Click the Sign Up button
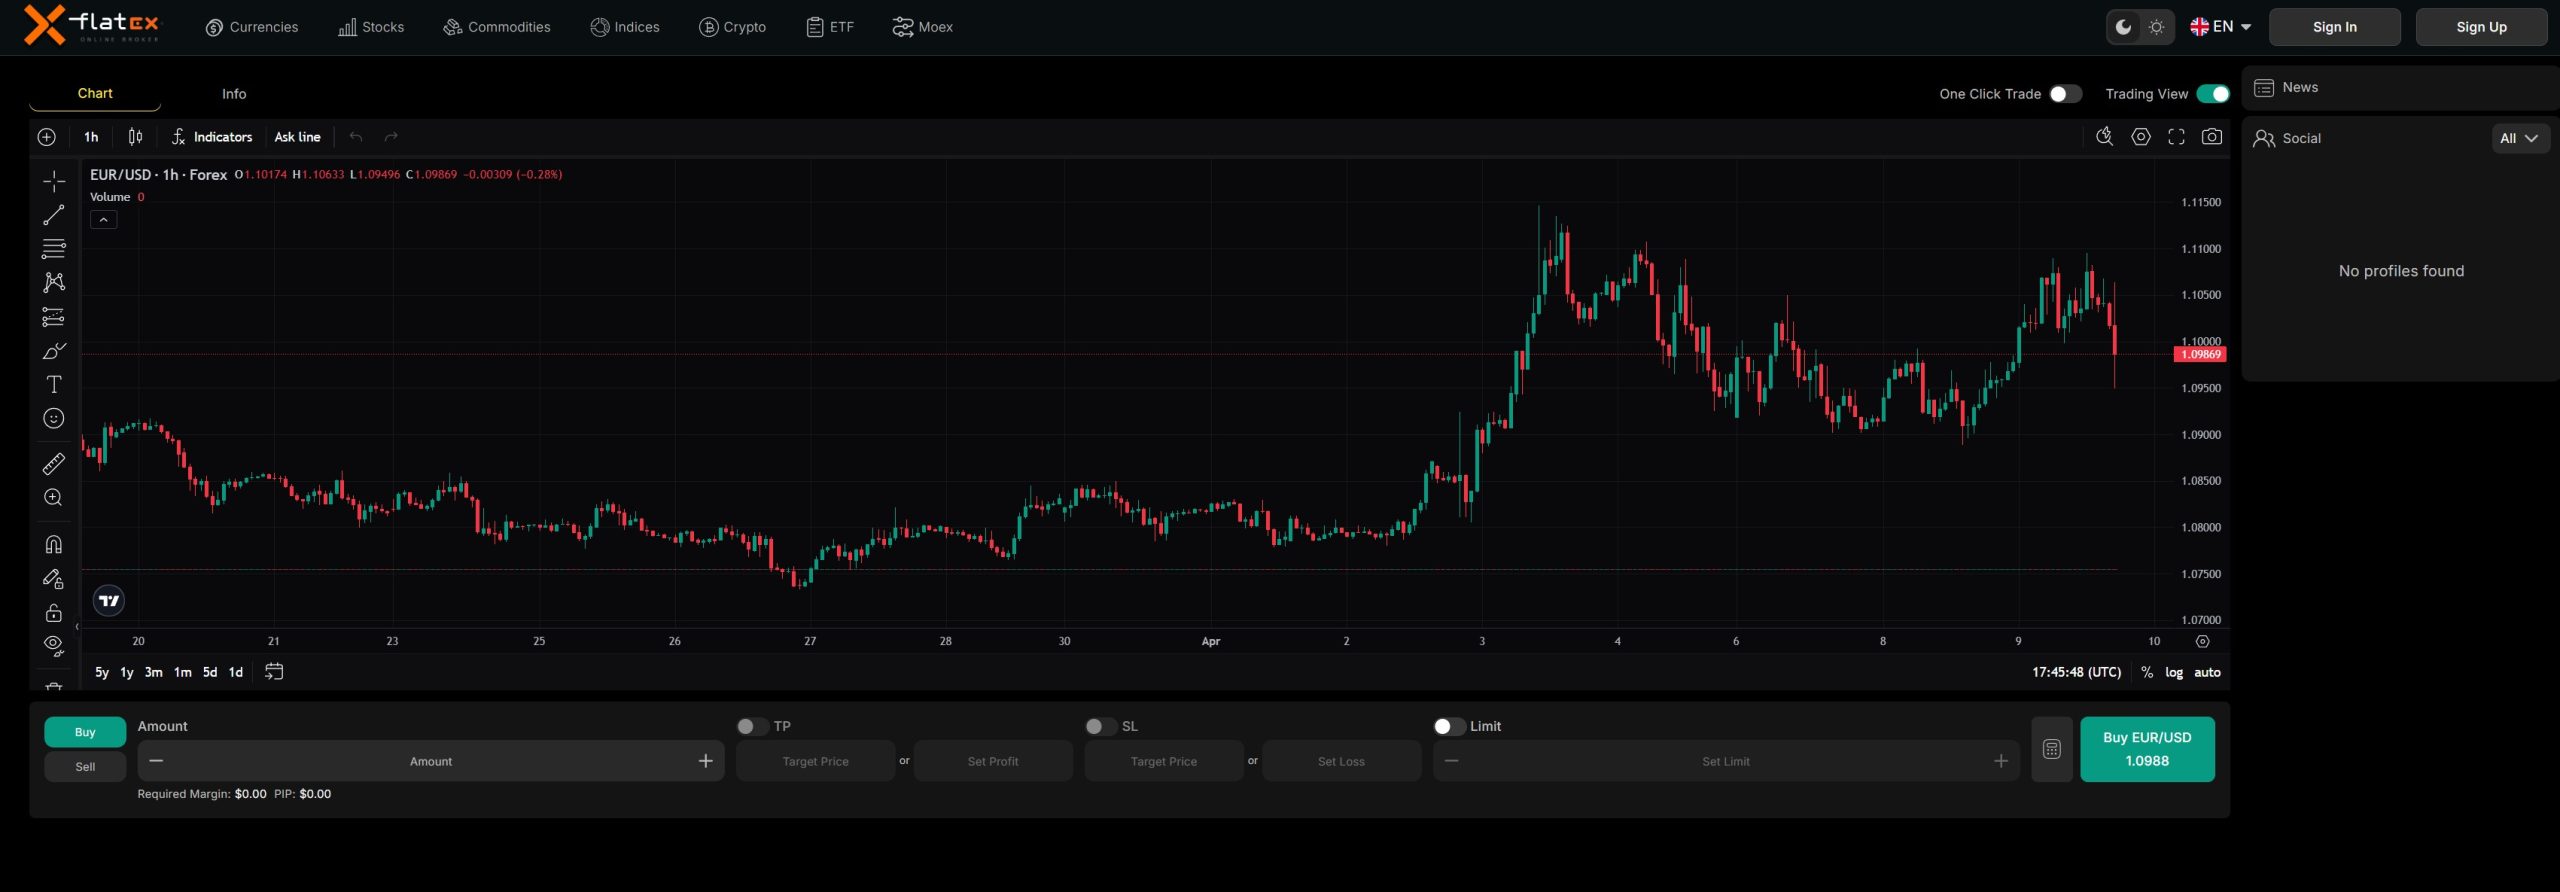The width and height of the screenshot is (2560, 892). [2480, 27]
